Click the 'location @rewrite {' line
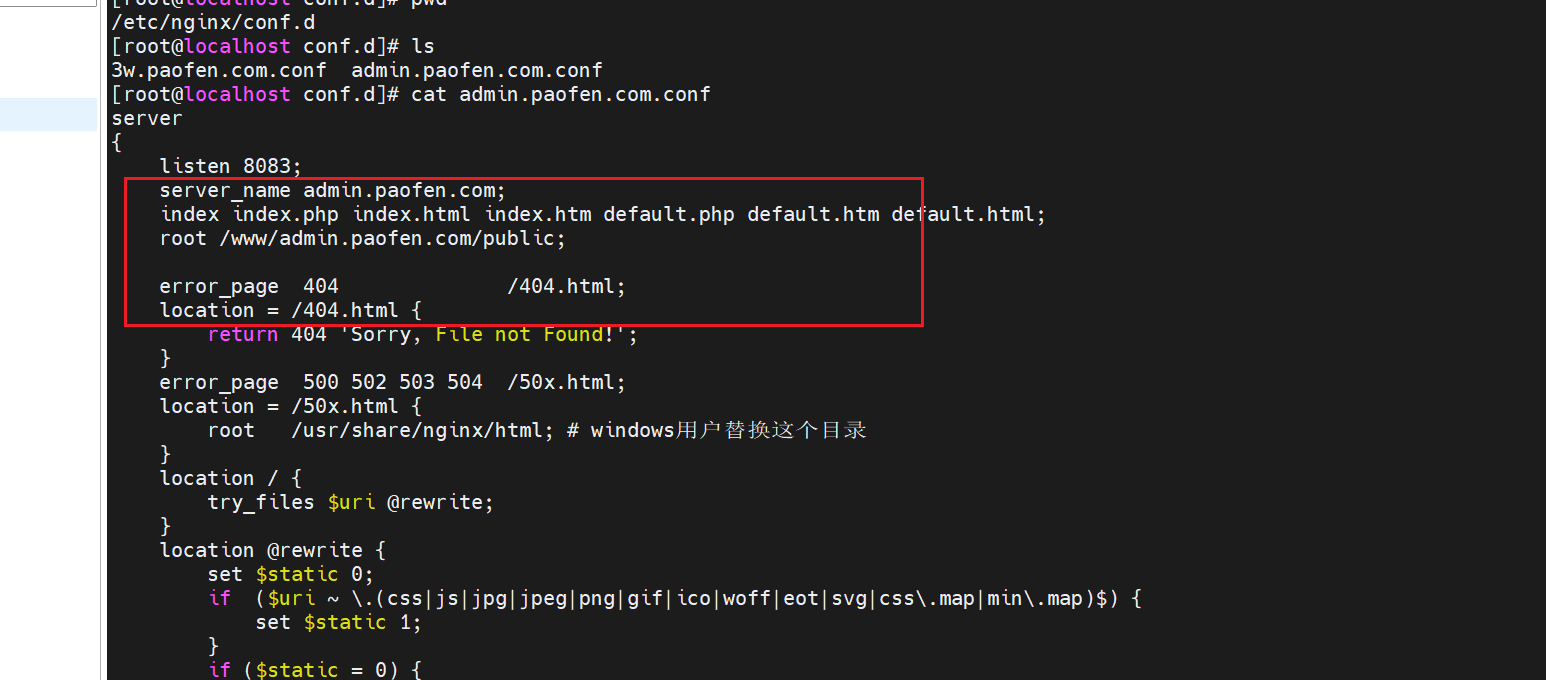 click(272, 550)
